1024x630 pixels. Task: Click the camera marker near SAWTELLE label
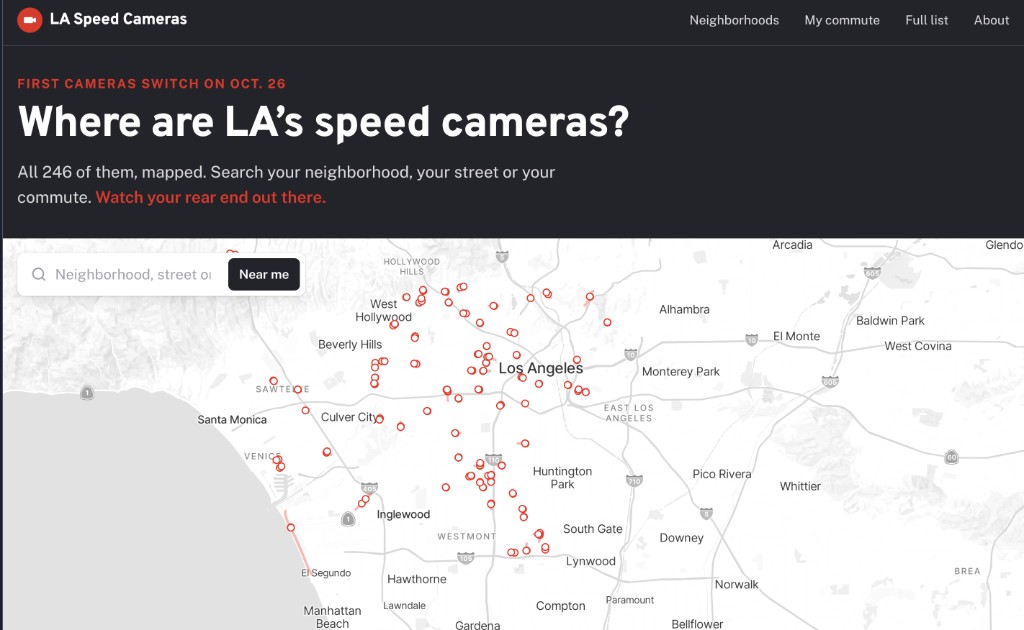click(x=298, y=389)
